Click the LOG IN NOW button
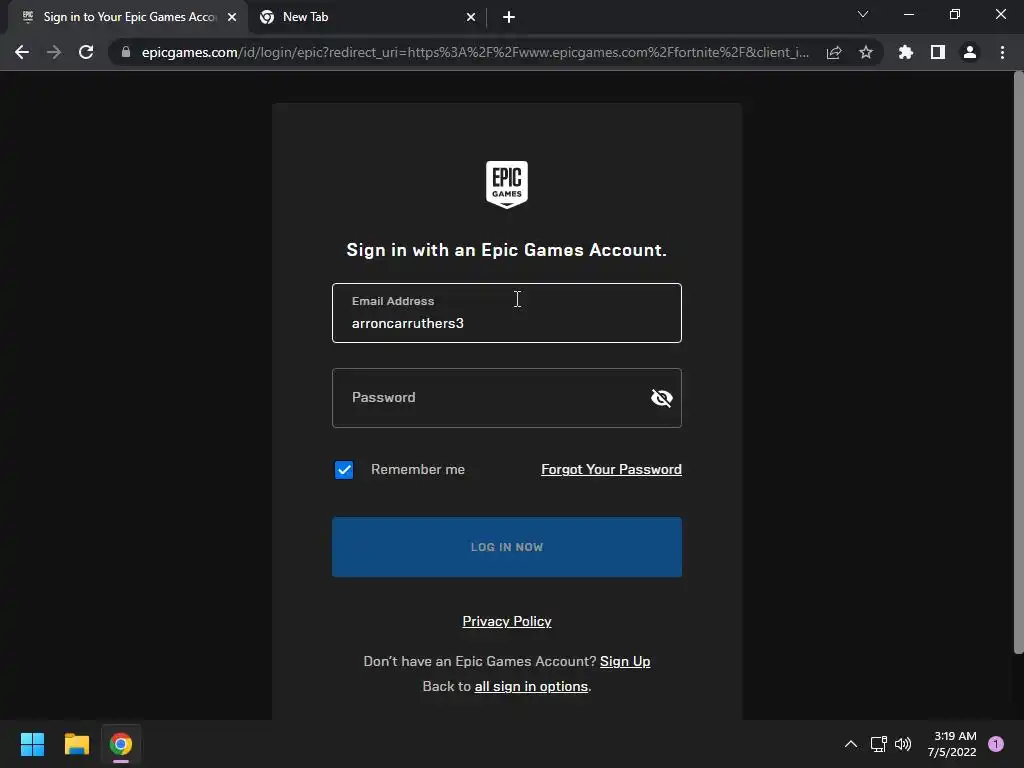 [507, 547]
